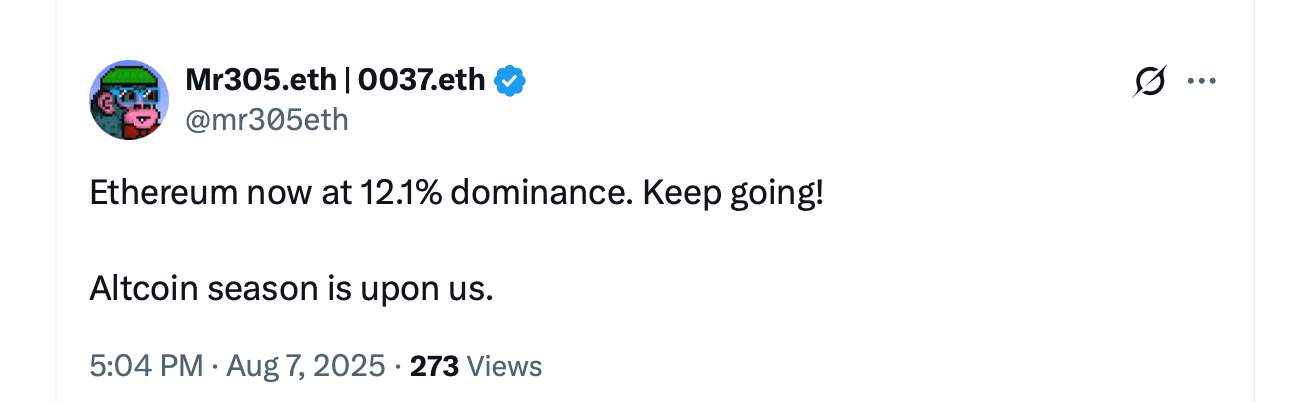Click the Mr305.eth display name

point(260,80)
